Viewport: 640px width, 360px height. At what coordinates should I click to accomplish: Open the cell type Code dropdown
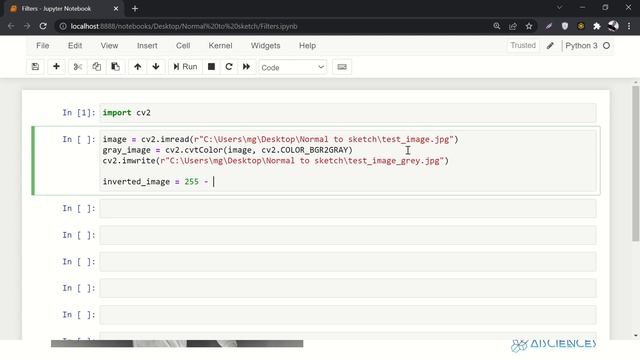pos(293,67)
